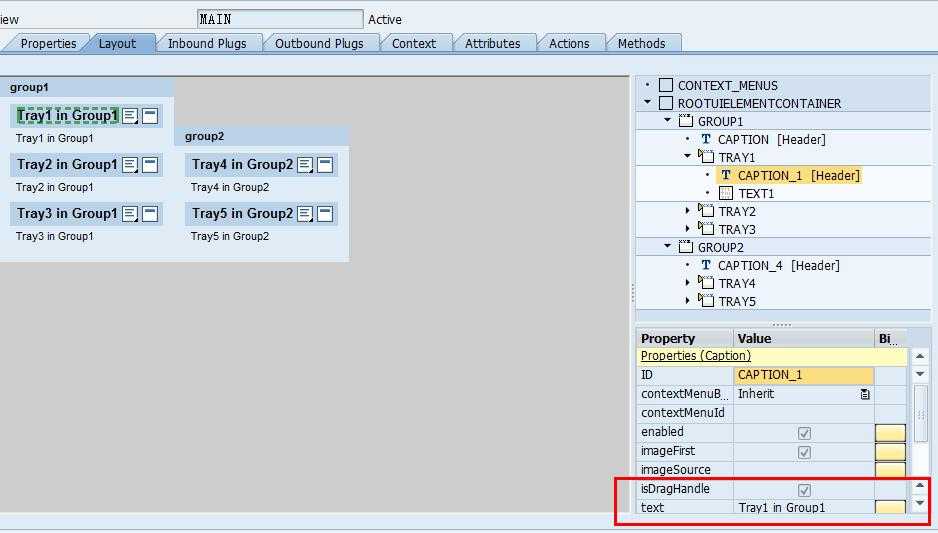Select the Tray1 in Group1 caption header
This screenshot has width=938, height=533.
point(67,115)
